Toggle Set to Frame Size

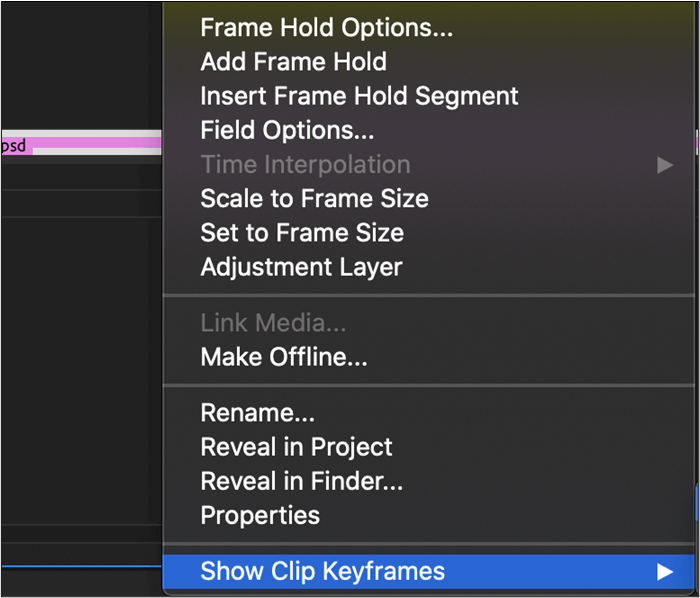tap(302, 233)
